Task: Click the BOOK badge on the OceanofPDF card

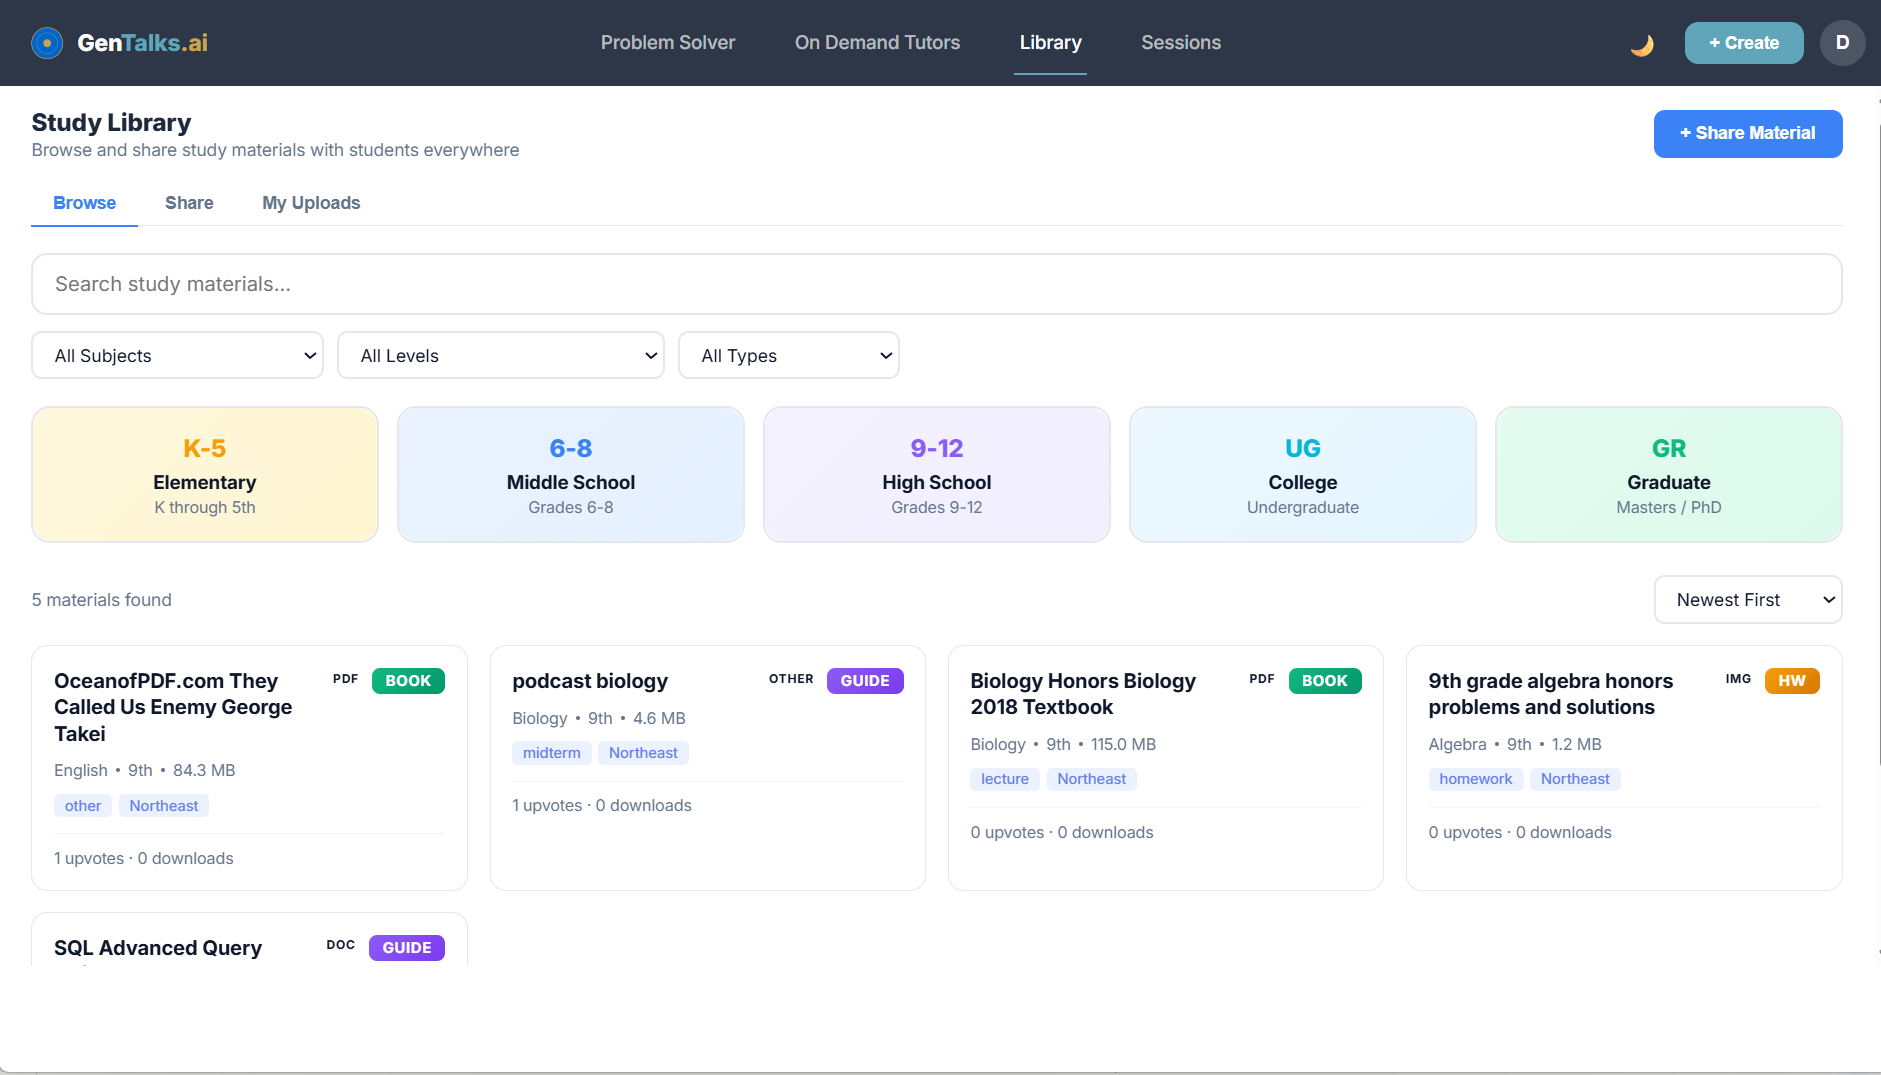Action: 408,681
